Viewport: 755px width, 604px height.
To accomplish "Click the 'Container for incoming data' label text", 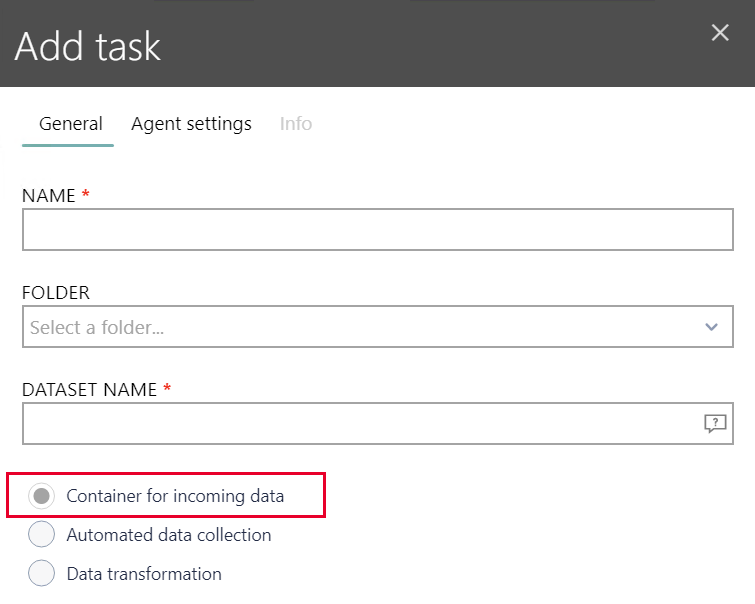I will (175, 496).
